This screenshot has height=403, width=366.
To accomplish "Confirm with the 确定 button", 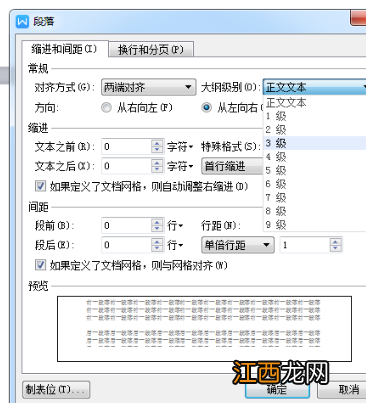I will 277,390.
